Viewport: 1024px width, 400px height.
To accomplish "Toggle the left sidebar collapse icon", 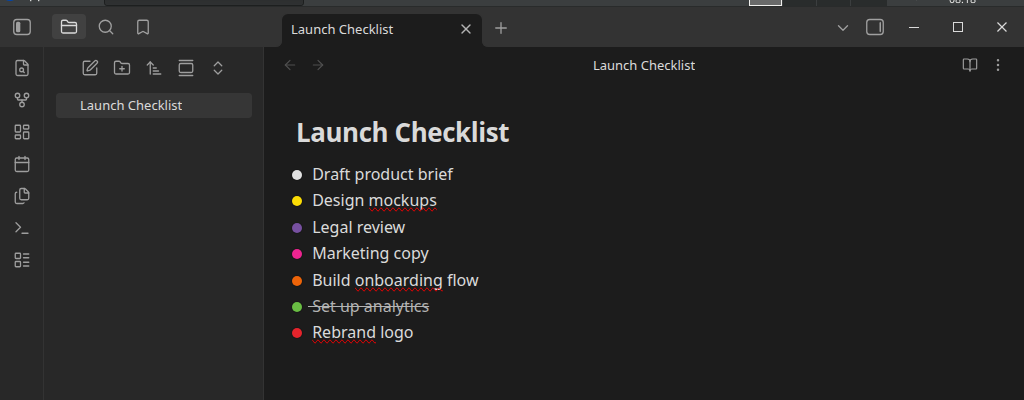I will [22, 27].
